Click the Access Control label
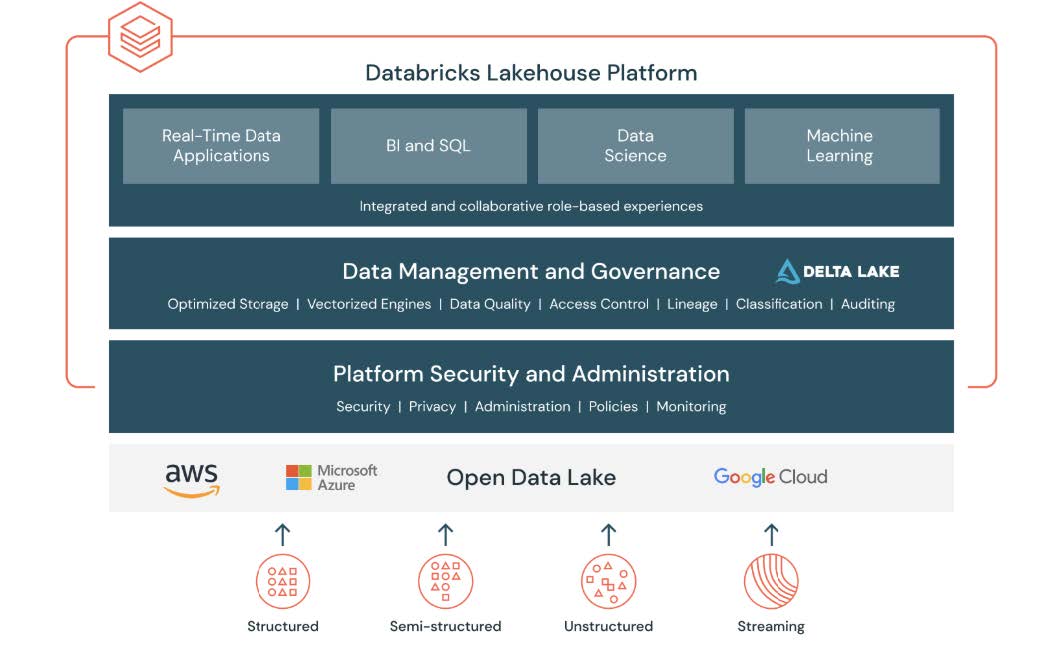 coord(599,304)
